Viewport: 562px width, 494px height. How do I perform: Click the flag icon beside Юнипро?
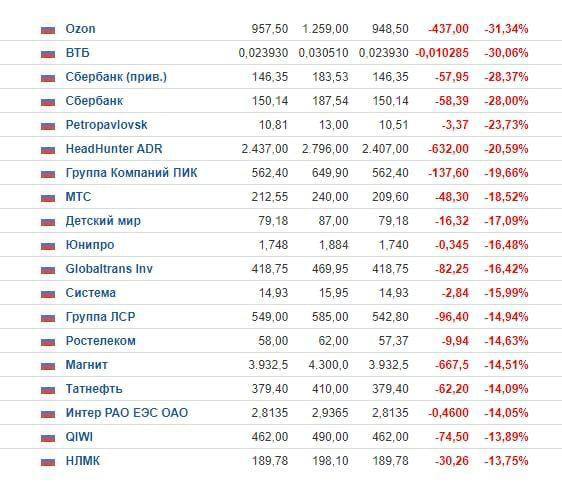pos(48,246)
